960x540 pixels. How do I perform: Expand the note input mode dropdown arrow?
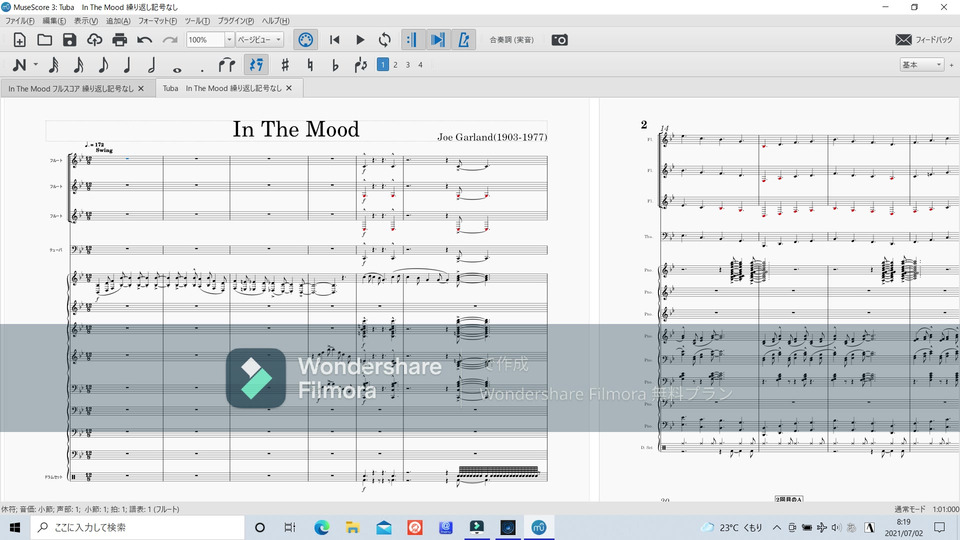(x=36, y=64)
